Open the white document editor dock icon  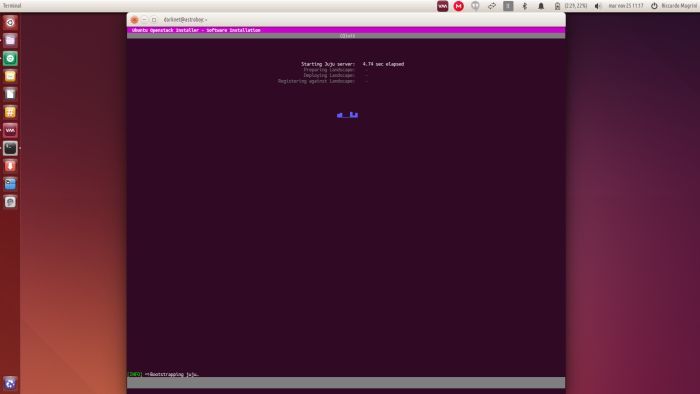point(10,94)
